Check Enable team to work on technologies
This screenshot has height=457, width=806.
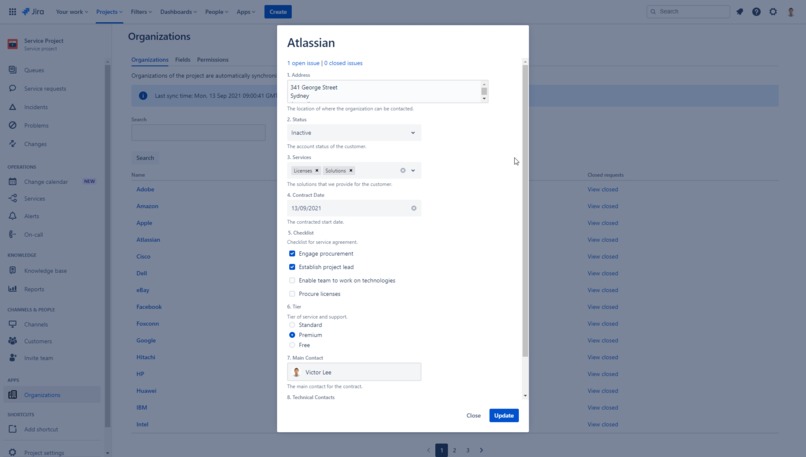(292, 280)
